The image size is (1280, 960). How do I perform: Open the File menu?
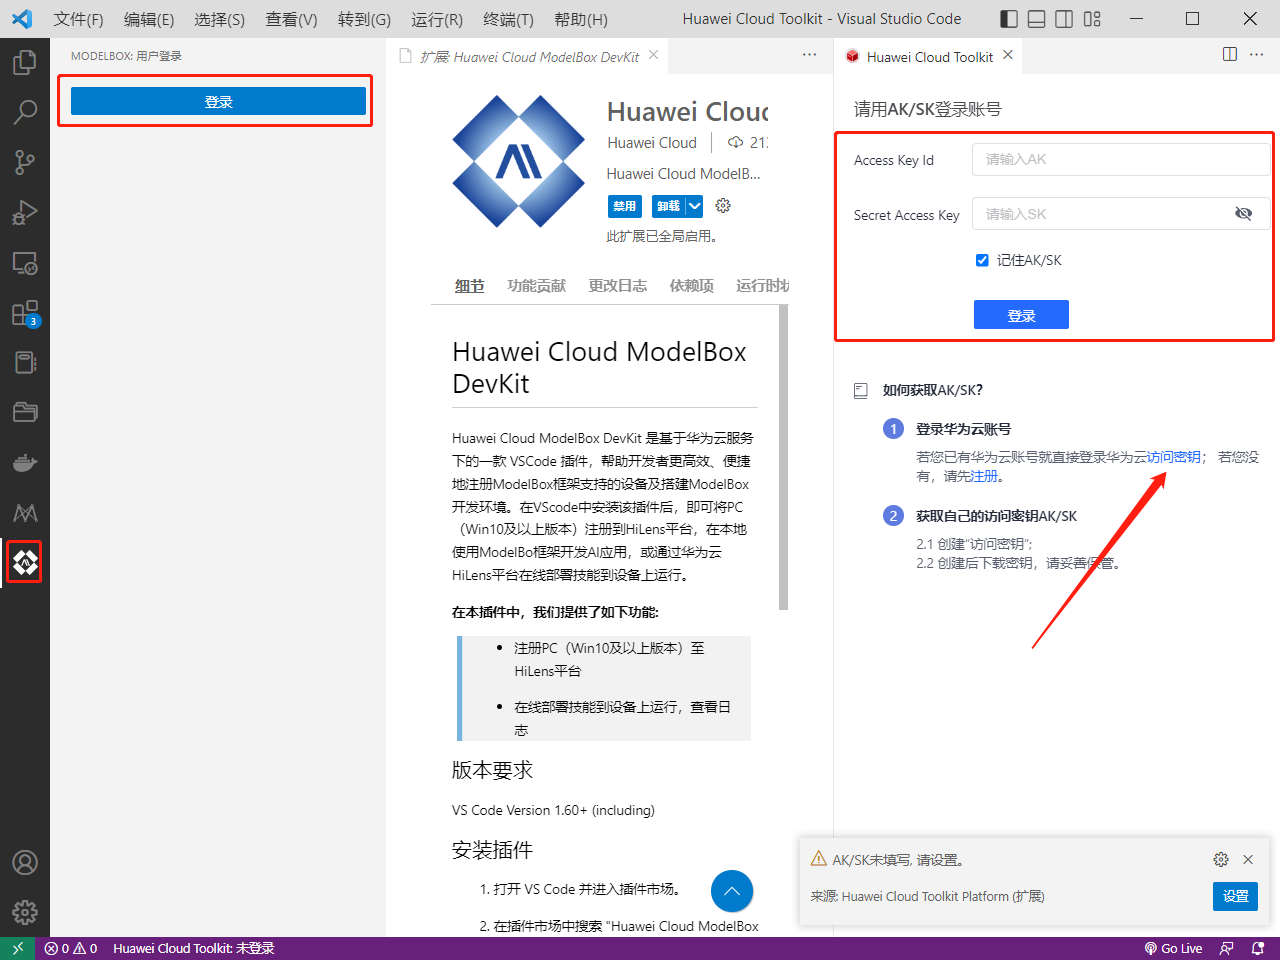pos(78,19)
